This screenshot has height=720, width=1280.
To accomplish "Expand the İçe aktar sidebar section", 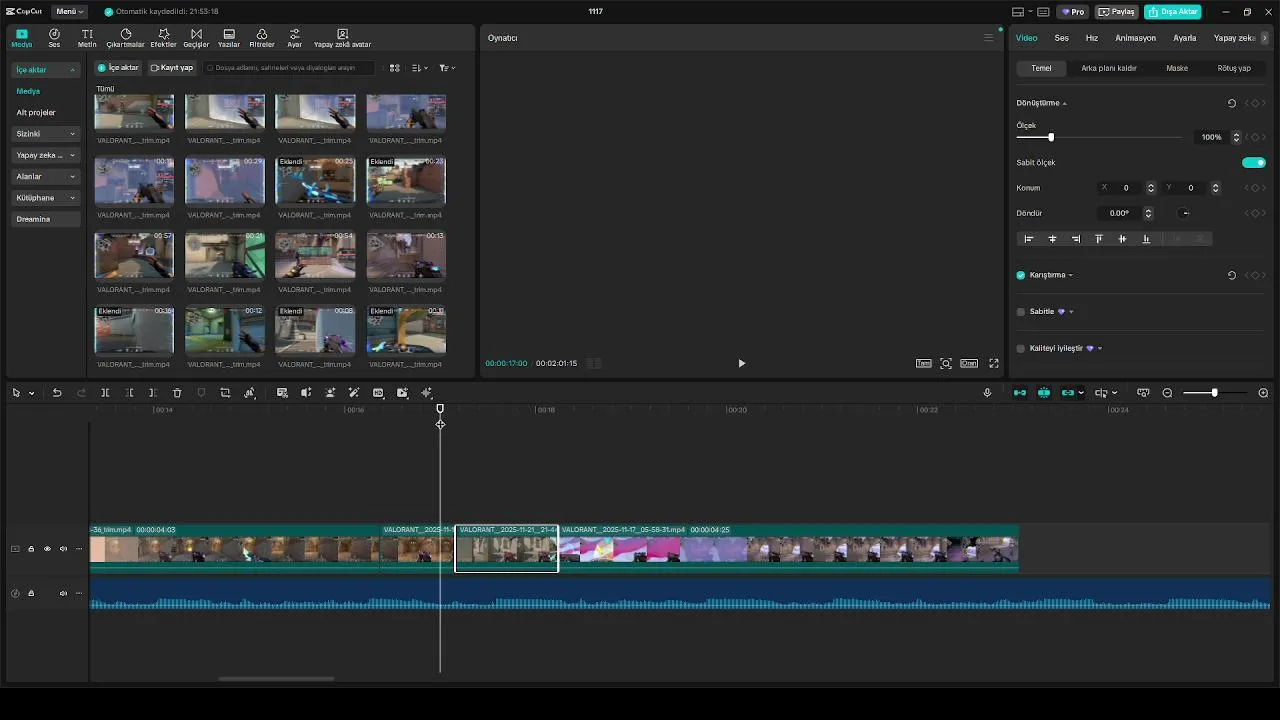I will click(46, 70).
